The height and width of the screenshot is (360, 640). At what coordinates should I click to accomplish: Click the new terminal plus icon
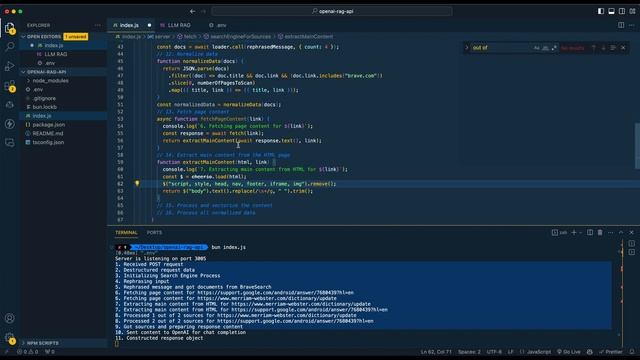click(574, 232)
